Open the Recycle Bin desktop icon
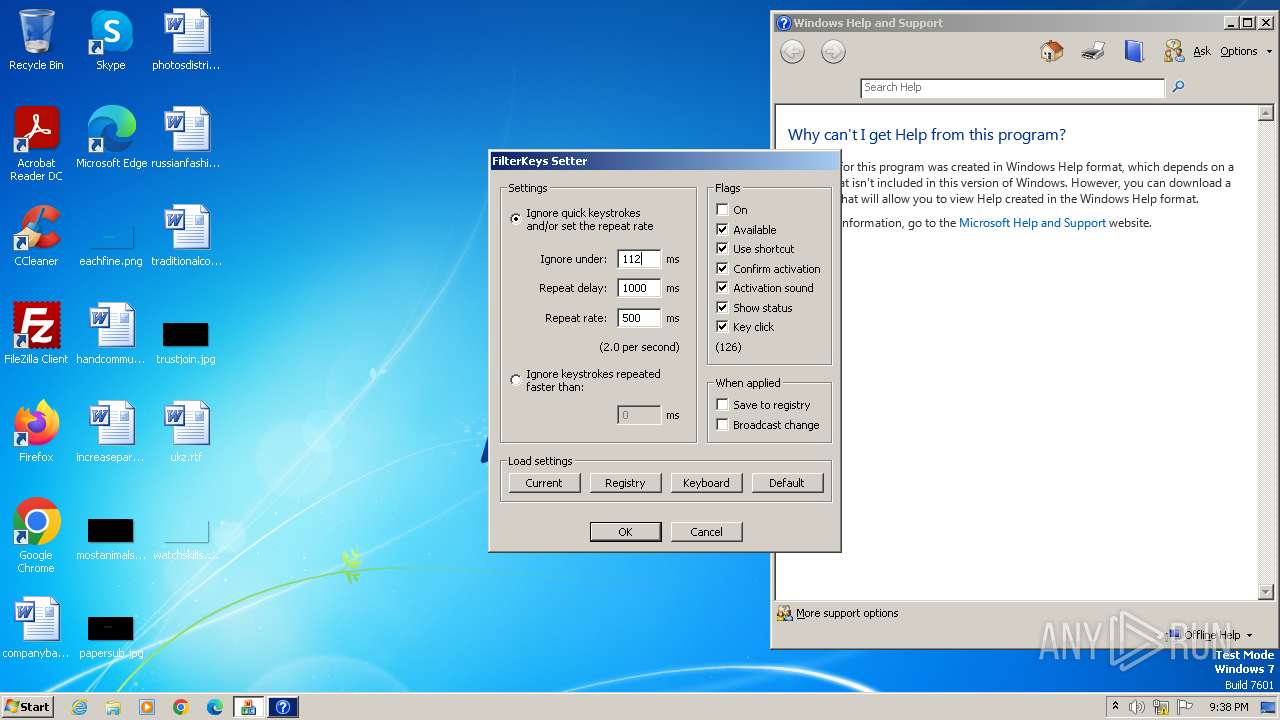Image resolution: width=1280 pixels, height=720 pixels. (x=36, y=40)
